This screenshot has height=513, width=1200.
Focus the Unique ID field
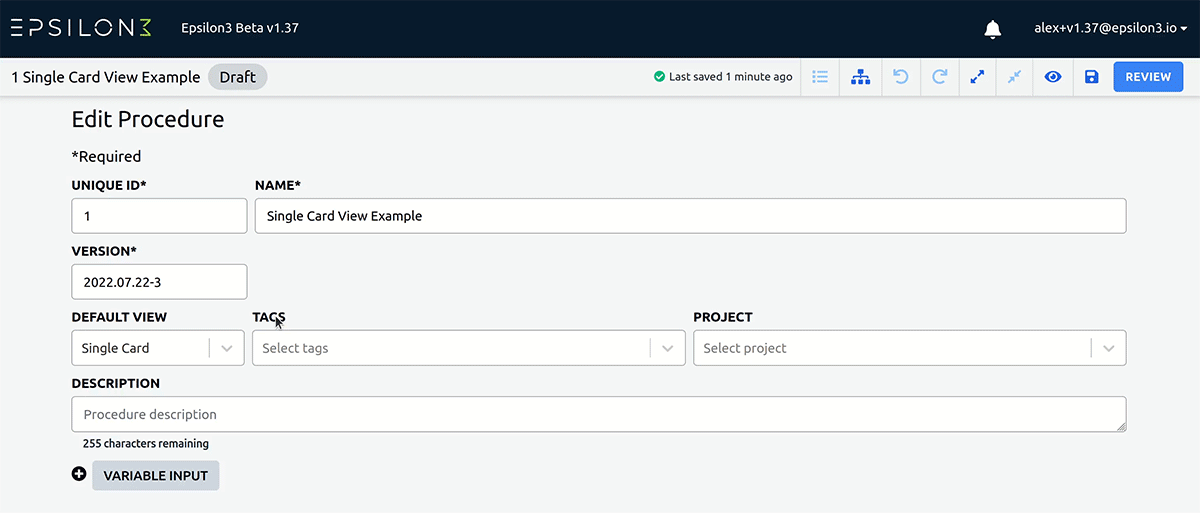point(159,216)
